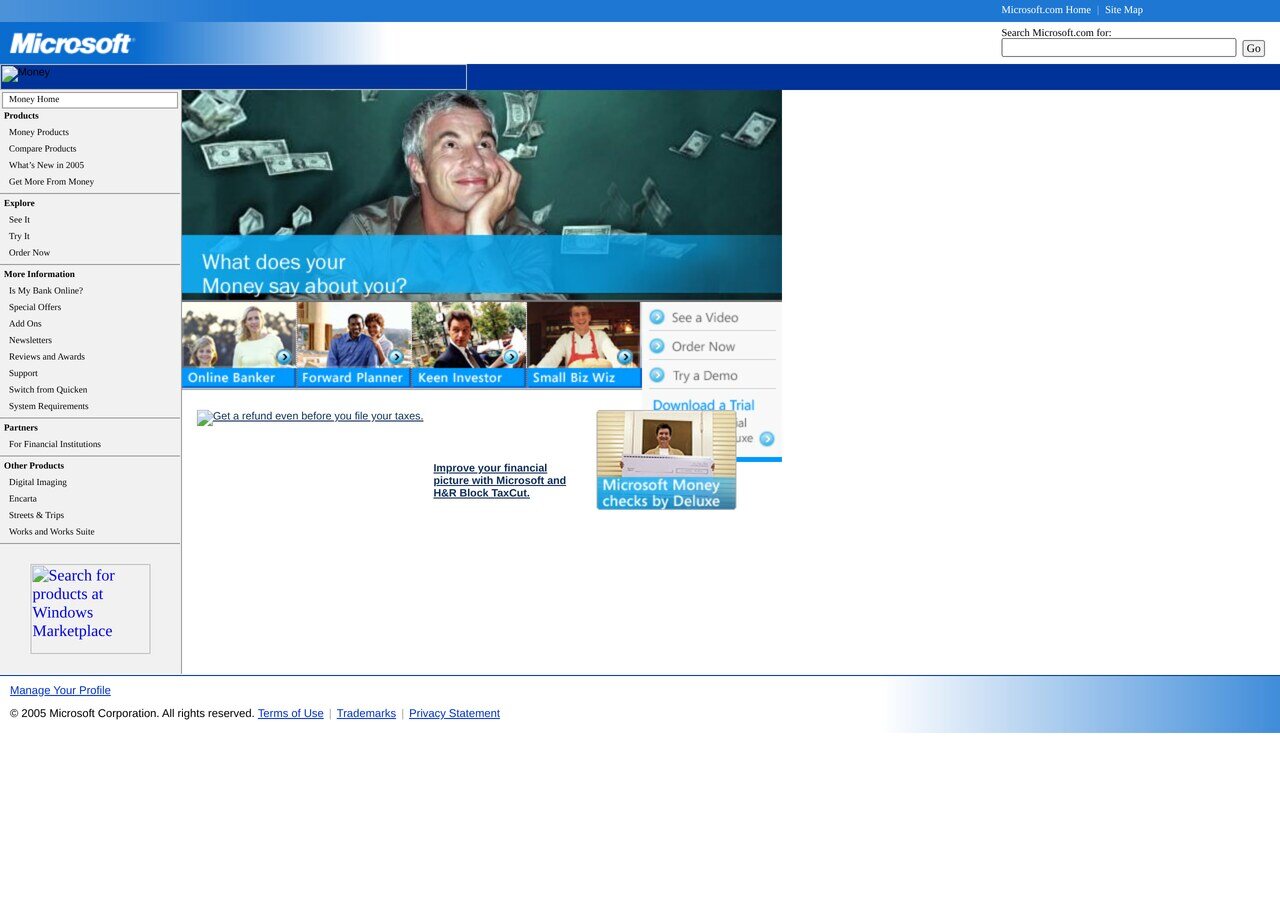Open Money Products in the sidebar
The width and height of the screenshot is (1280, 900).
point(39,132)
